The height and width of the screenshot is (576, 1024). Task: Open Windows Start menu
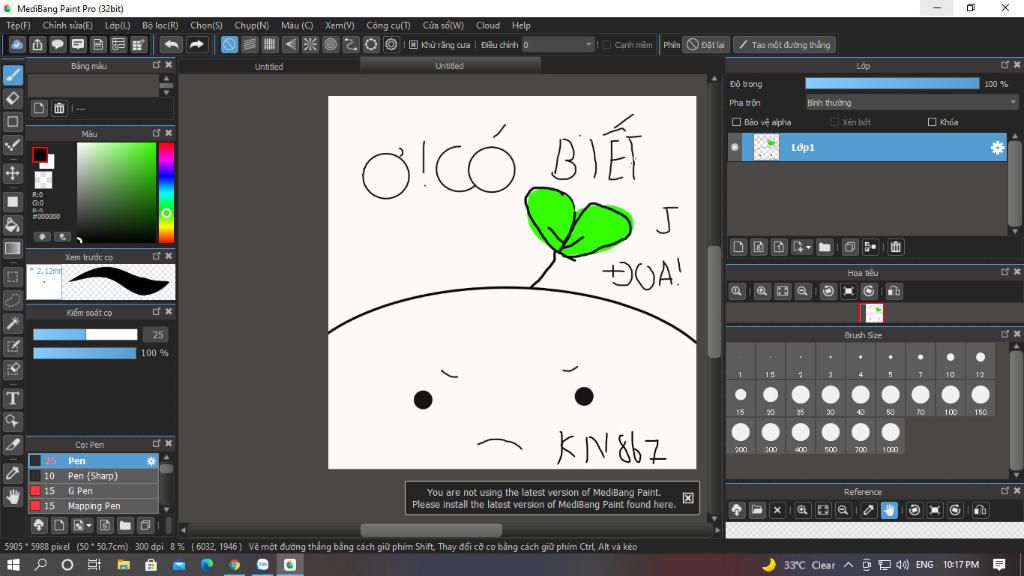13,564
